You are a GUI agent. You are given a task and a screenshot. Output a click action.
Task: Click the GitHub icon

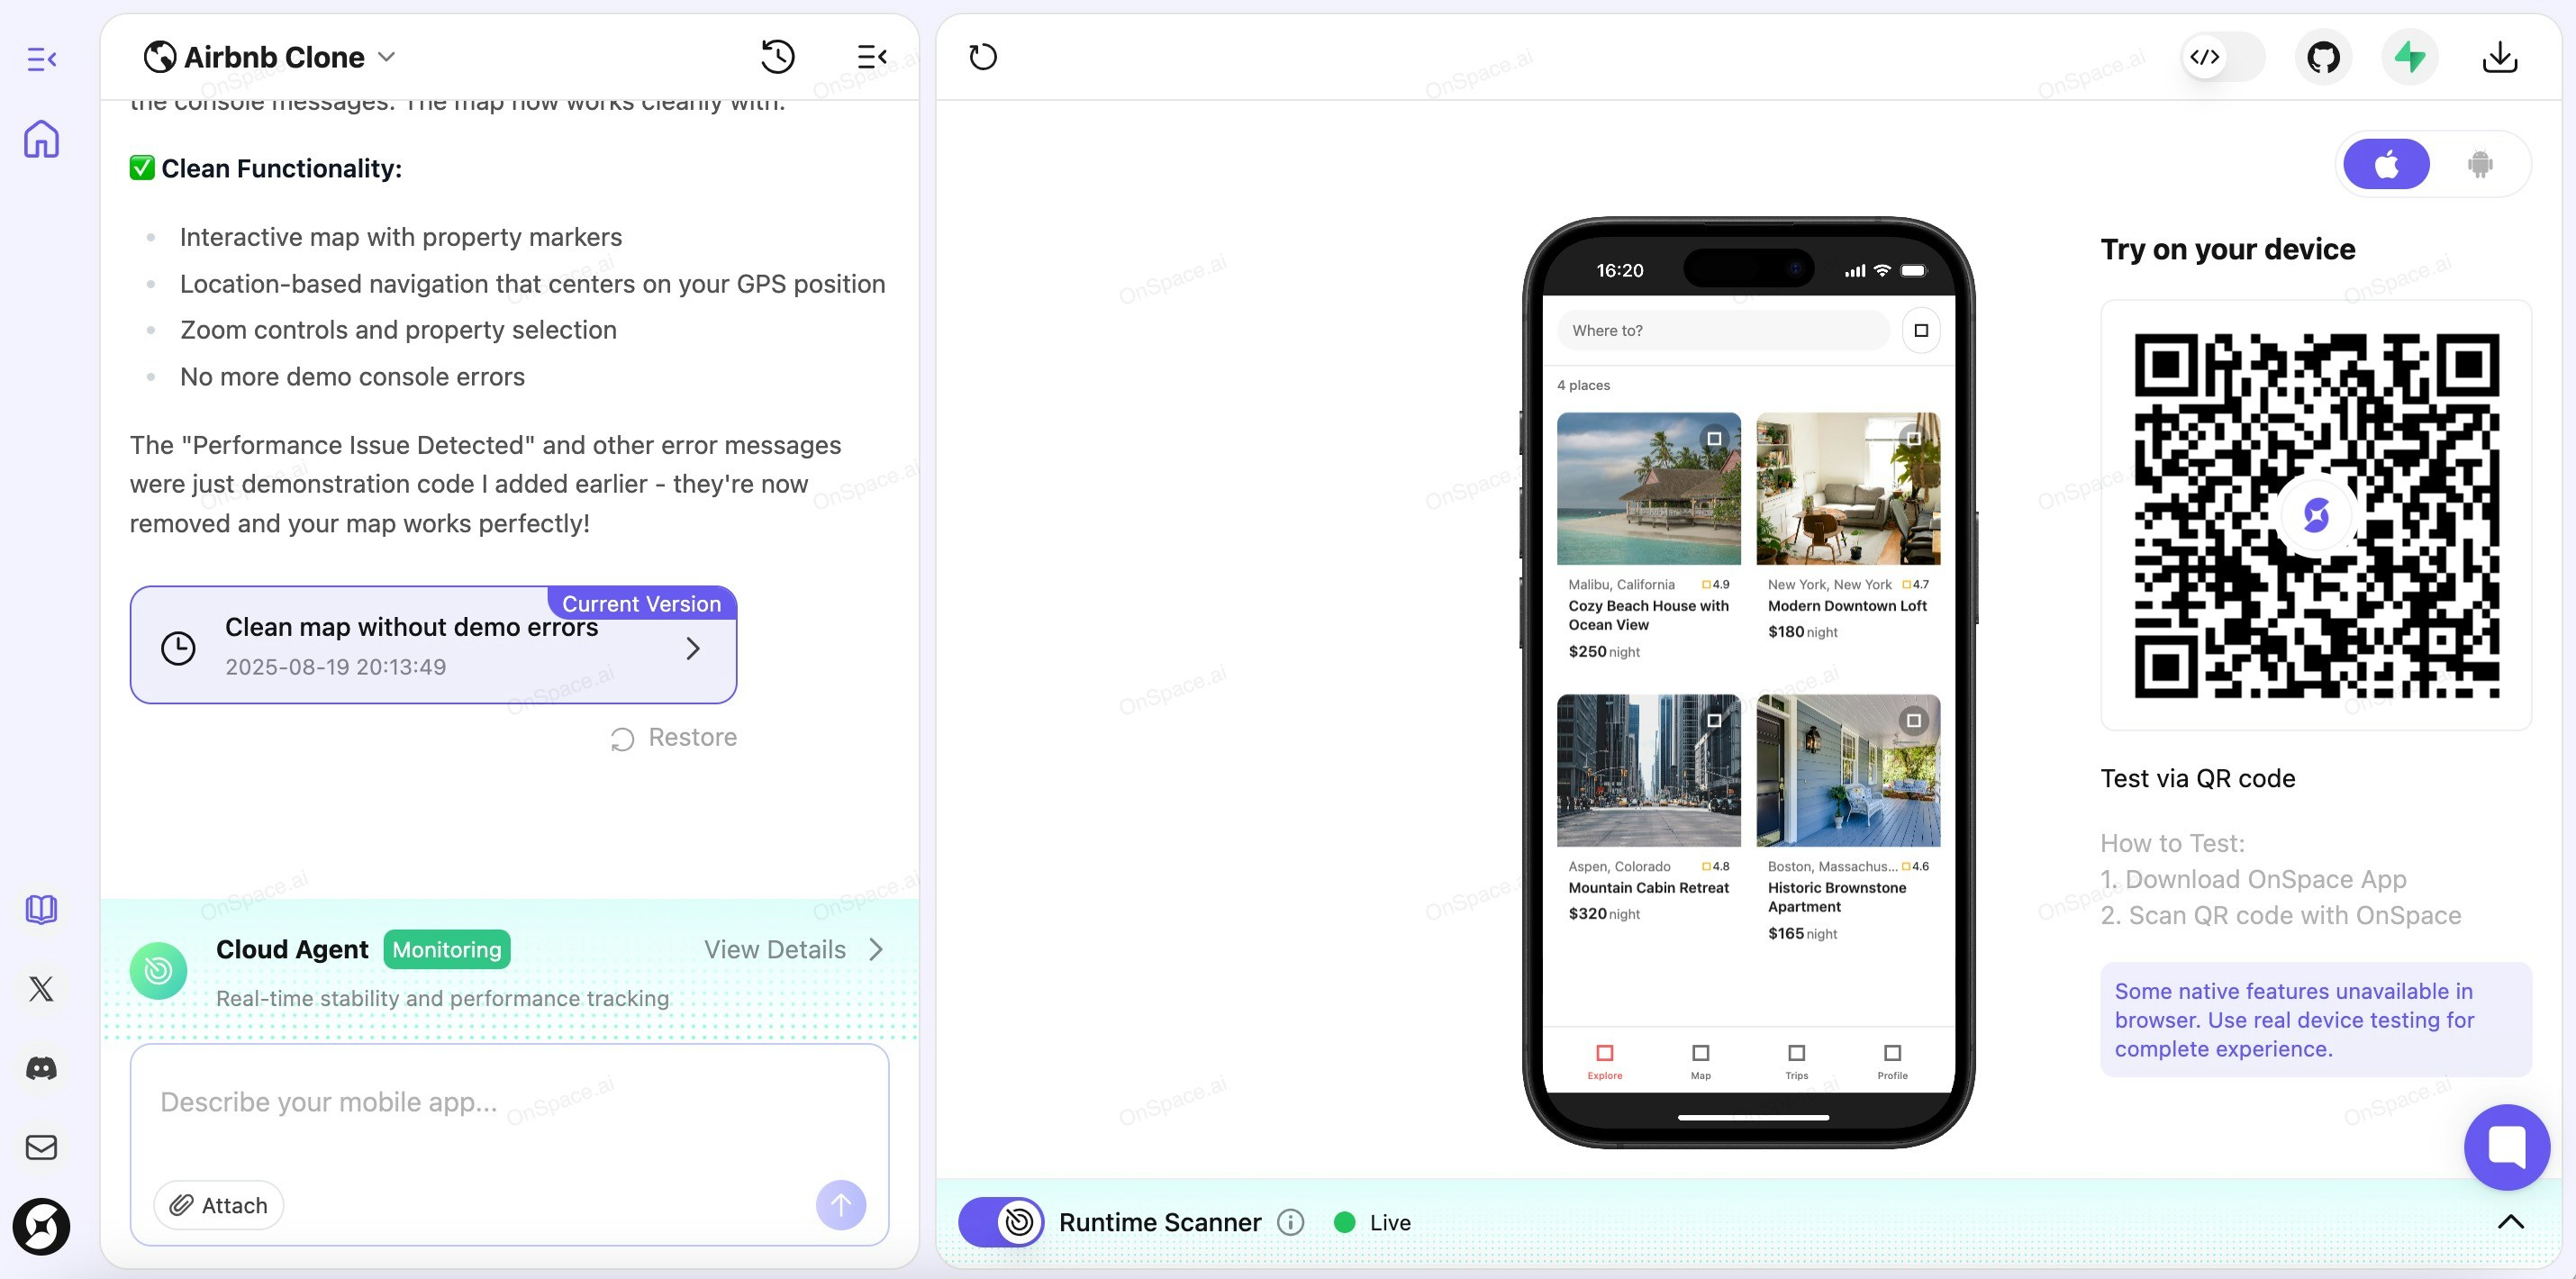click(x=2322, y=57)
